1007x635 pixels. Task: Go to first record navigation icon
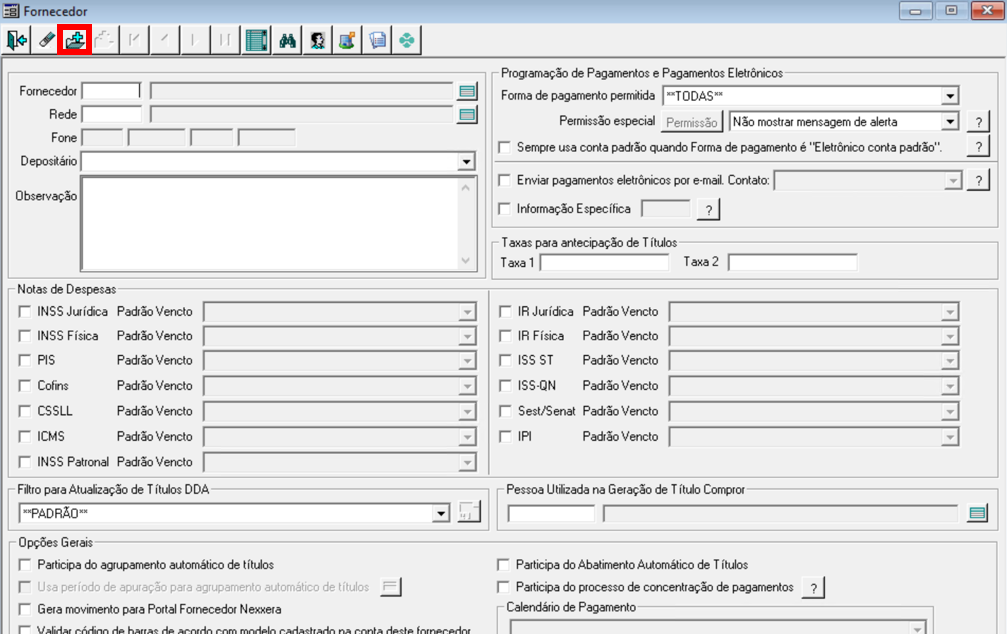point(134,40)
